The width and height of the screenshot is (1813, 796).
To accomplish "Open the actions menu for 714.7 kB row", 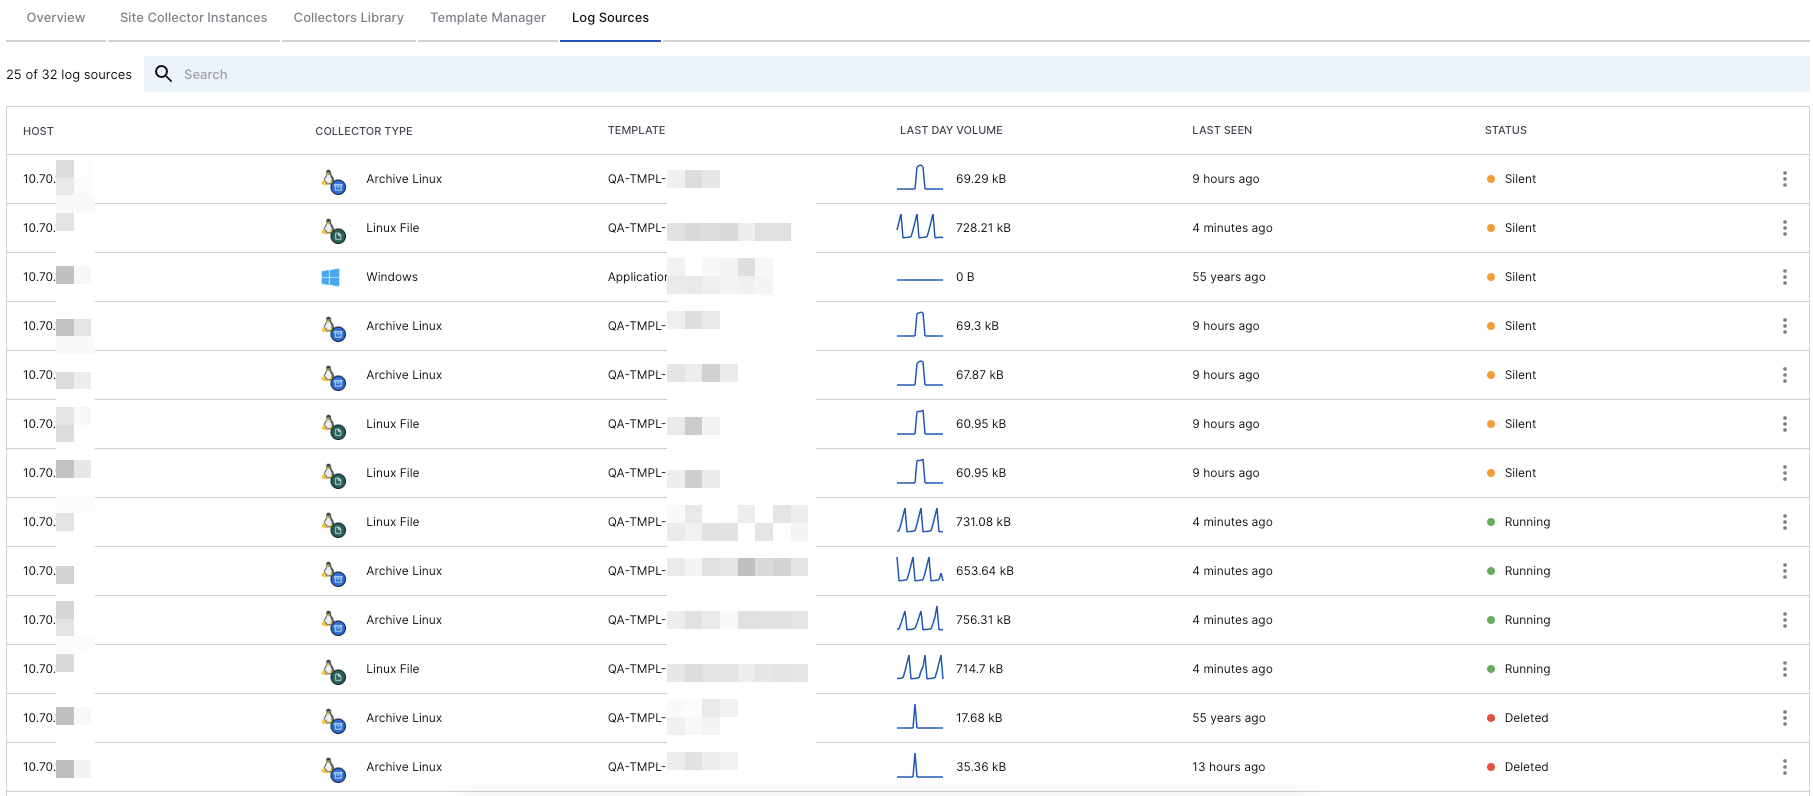I will pos(1784,669).
